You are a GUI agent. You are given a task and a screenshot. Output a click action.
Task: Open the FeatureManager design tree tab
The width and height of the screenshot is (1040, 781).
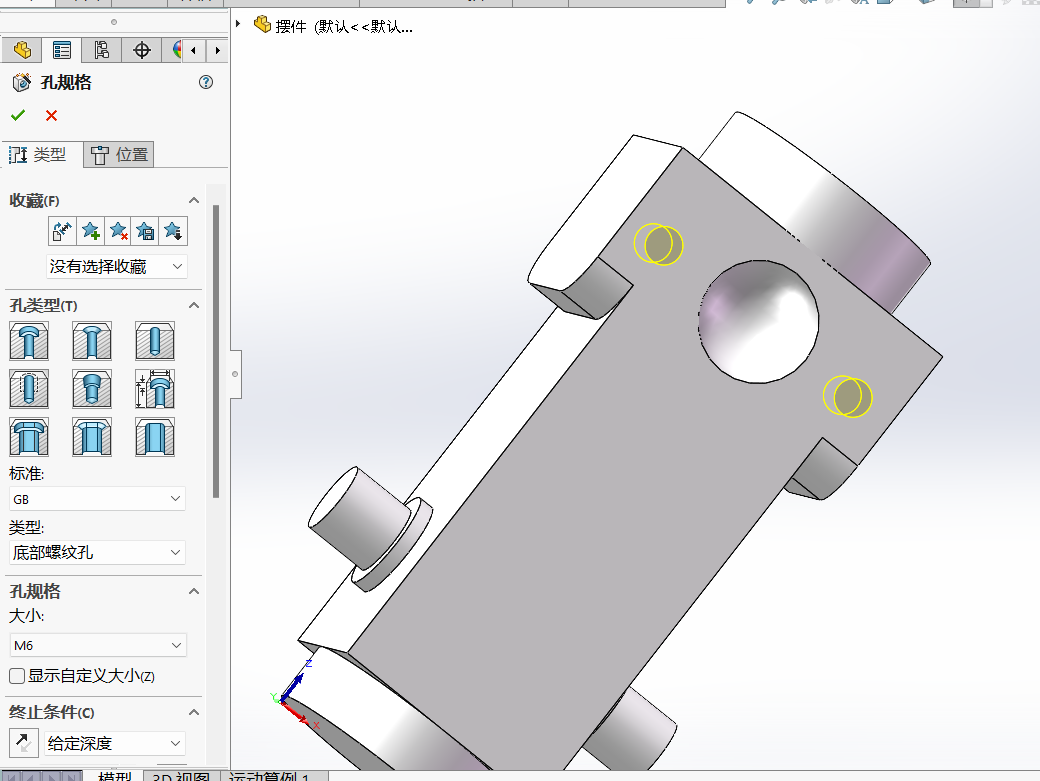pos(22,50)
